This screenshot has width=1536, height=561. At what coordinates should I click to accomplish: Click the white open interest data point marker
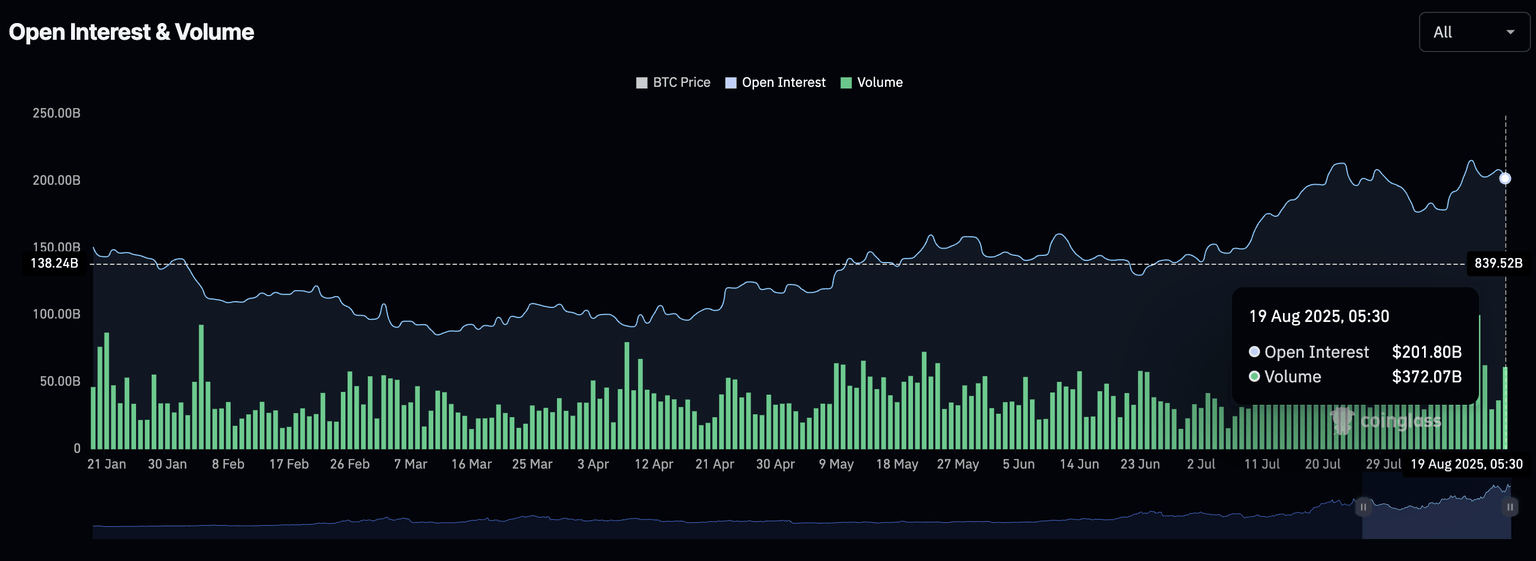[x=1505, y=178]
